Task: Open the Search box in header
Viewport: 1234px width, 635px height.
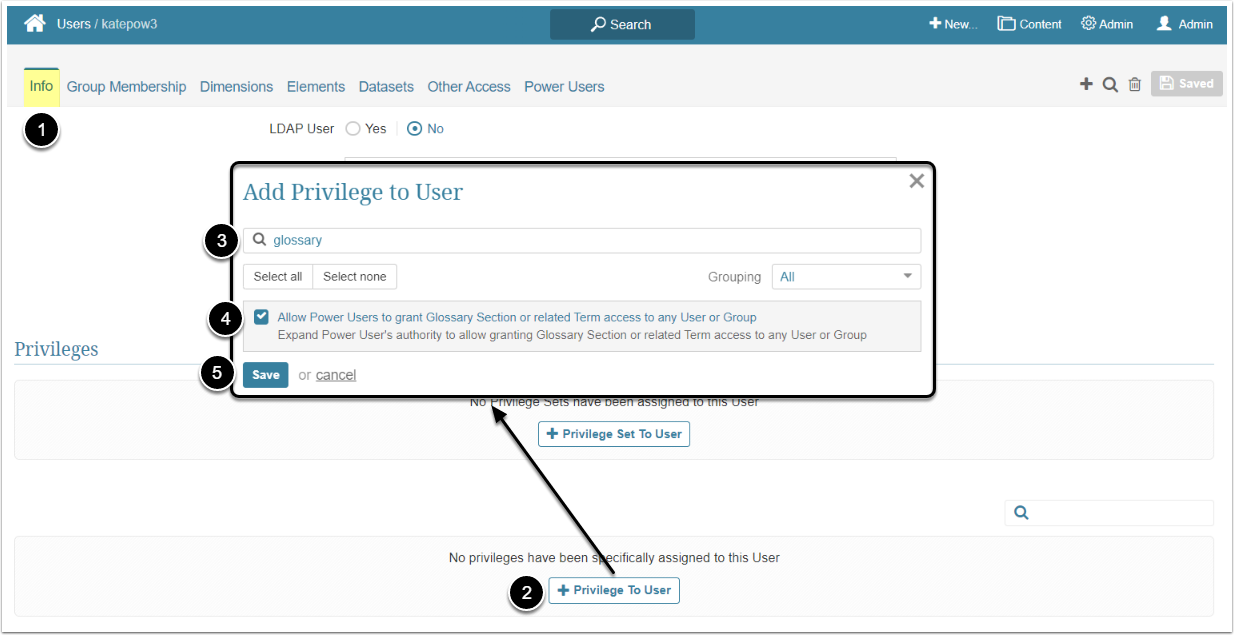Action: [x=622, y=24]
